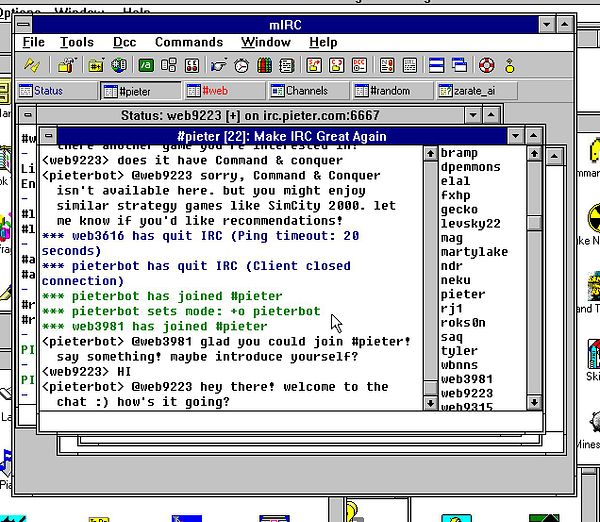Open the Channels folder toolbar icon
600x522 pixels.
click(96, 65)
